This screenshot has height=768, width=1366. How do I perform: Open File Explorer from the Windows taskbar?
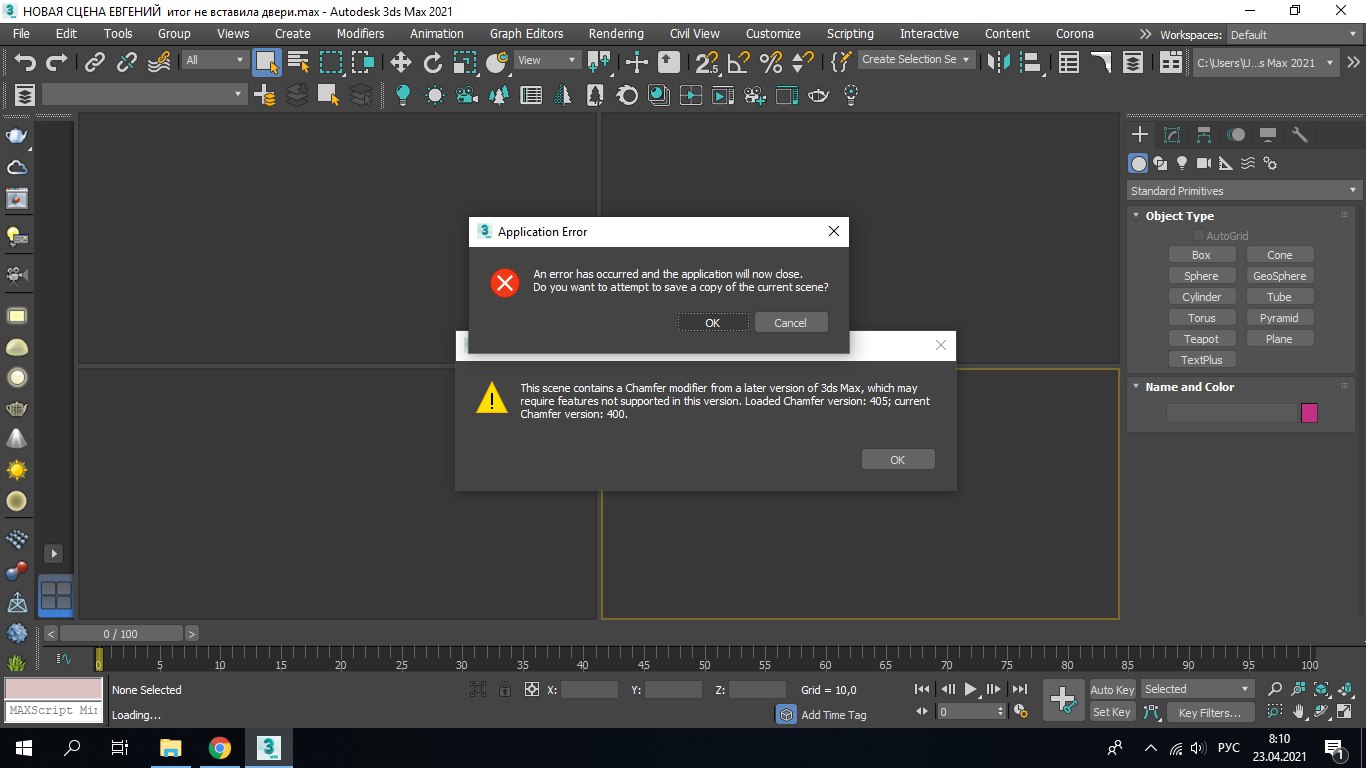click(171, 748)
